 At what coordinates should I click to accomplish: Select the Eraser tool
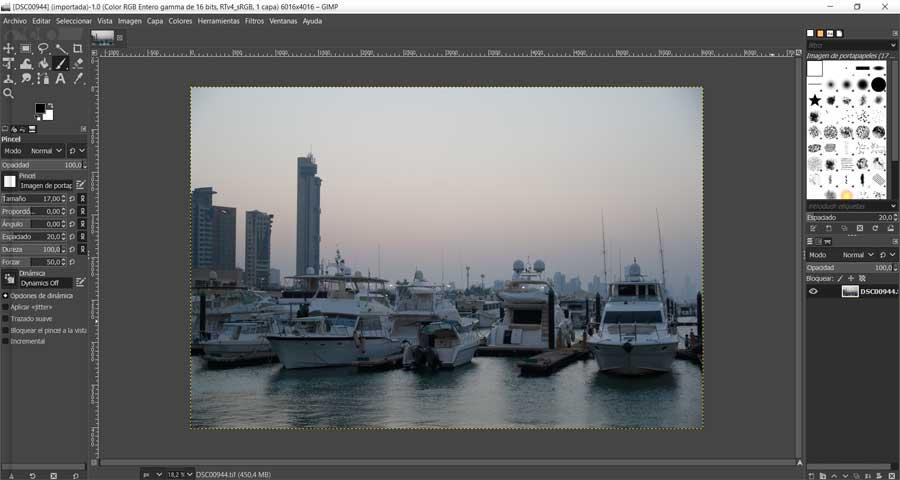point(78,63)
